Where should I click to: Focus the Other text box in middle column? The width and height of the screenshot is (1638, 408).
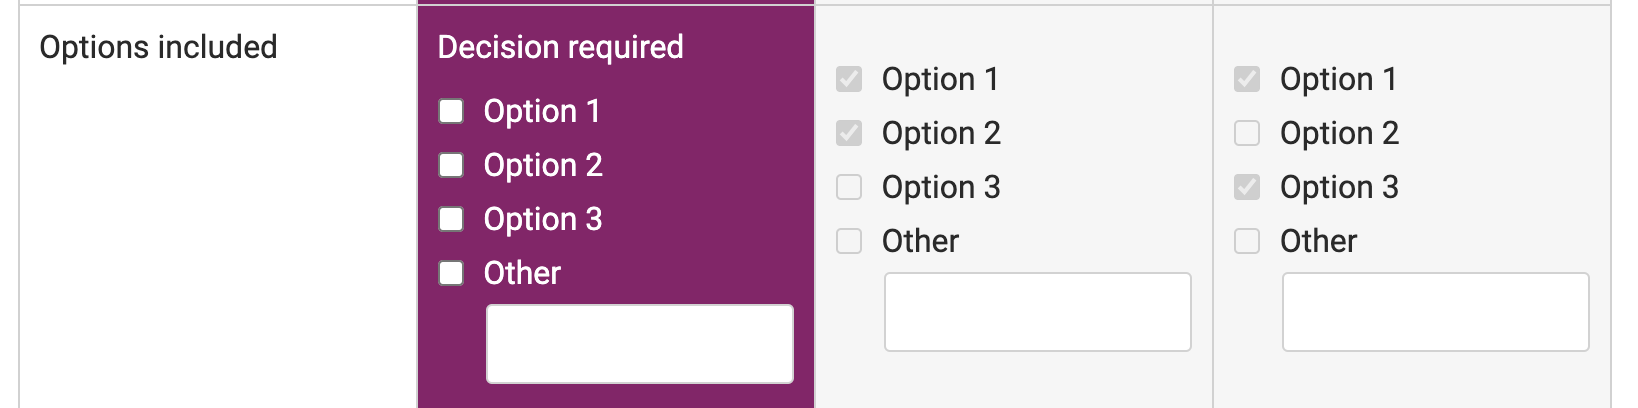click(x=1037, y=312)
